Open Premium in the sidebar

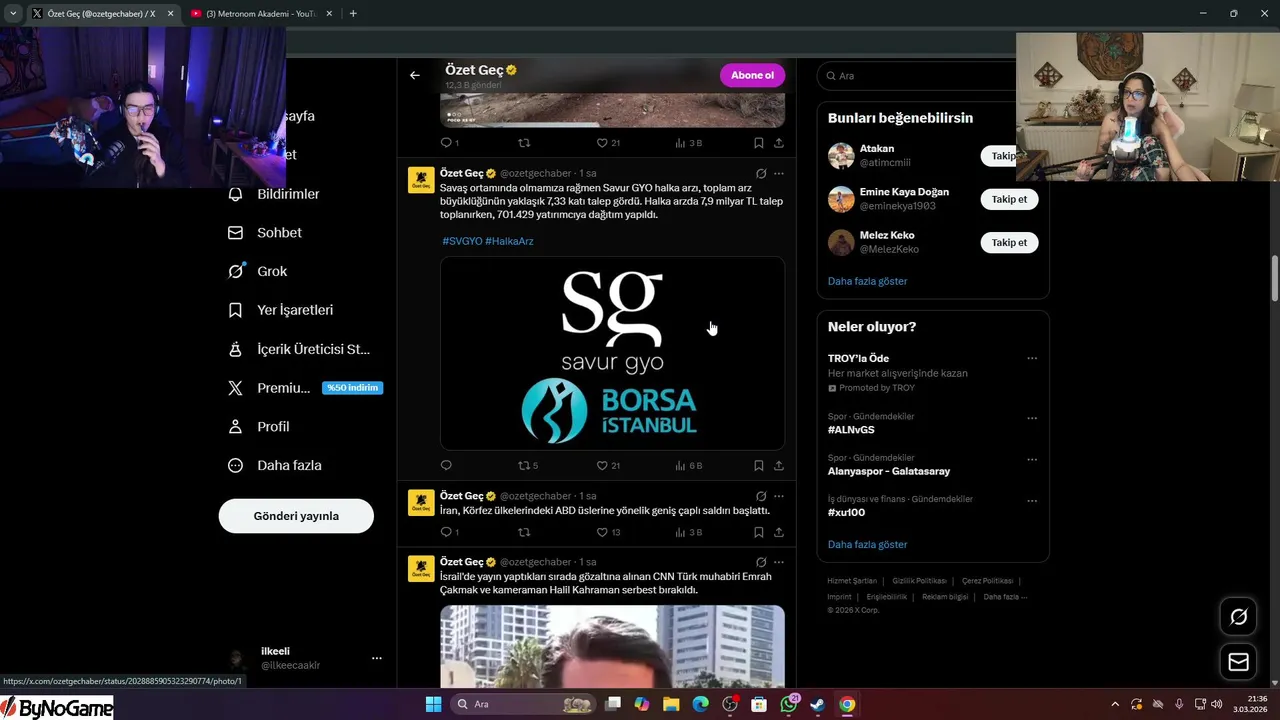(305, 388)
